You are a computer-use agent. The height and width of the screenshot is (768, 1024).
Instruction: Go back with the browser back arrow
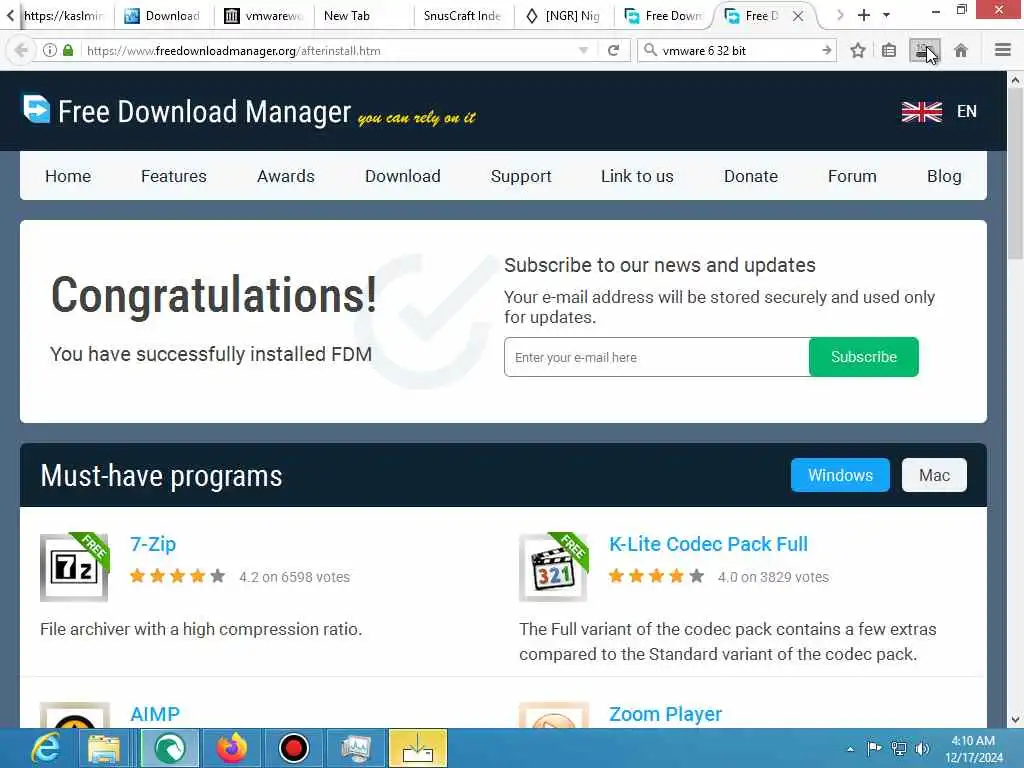[x=20, y=50]
